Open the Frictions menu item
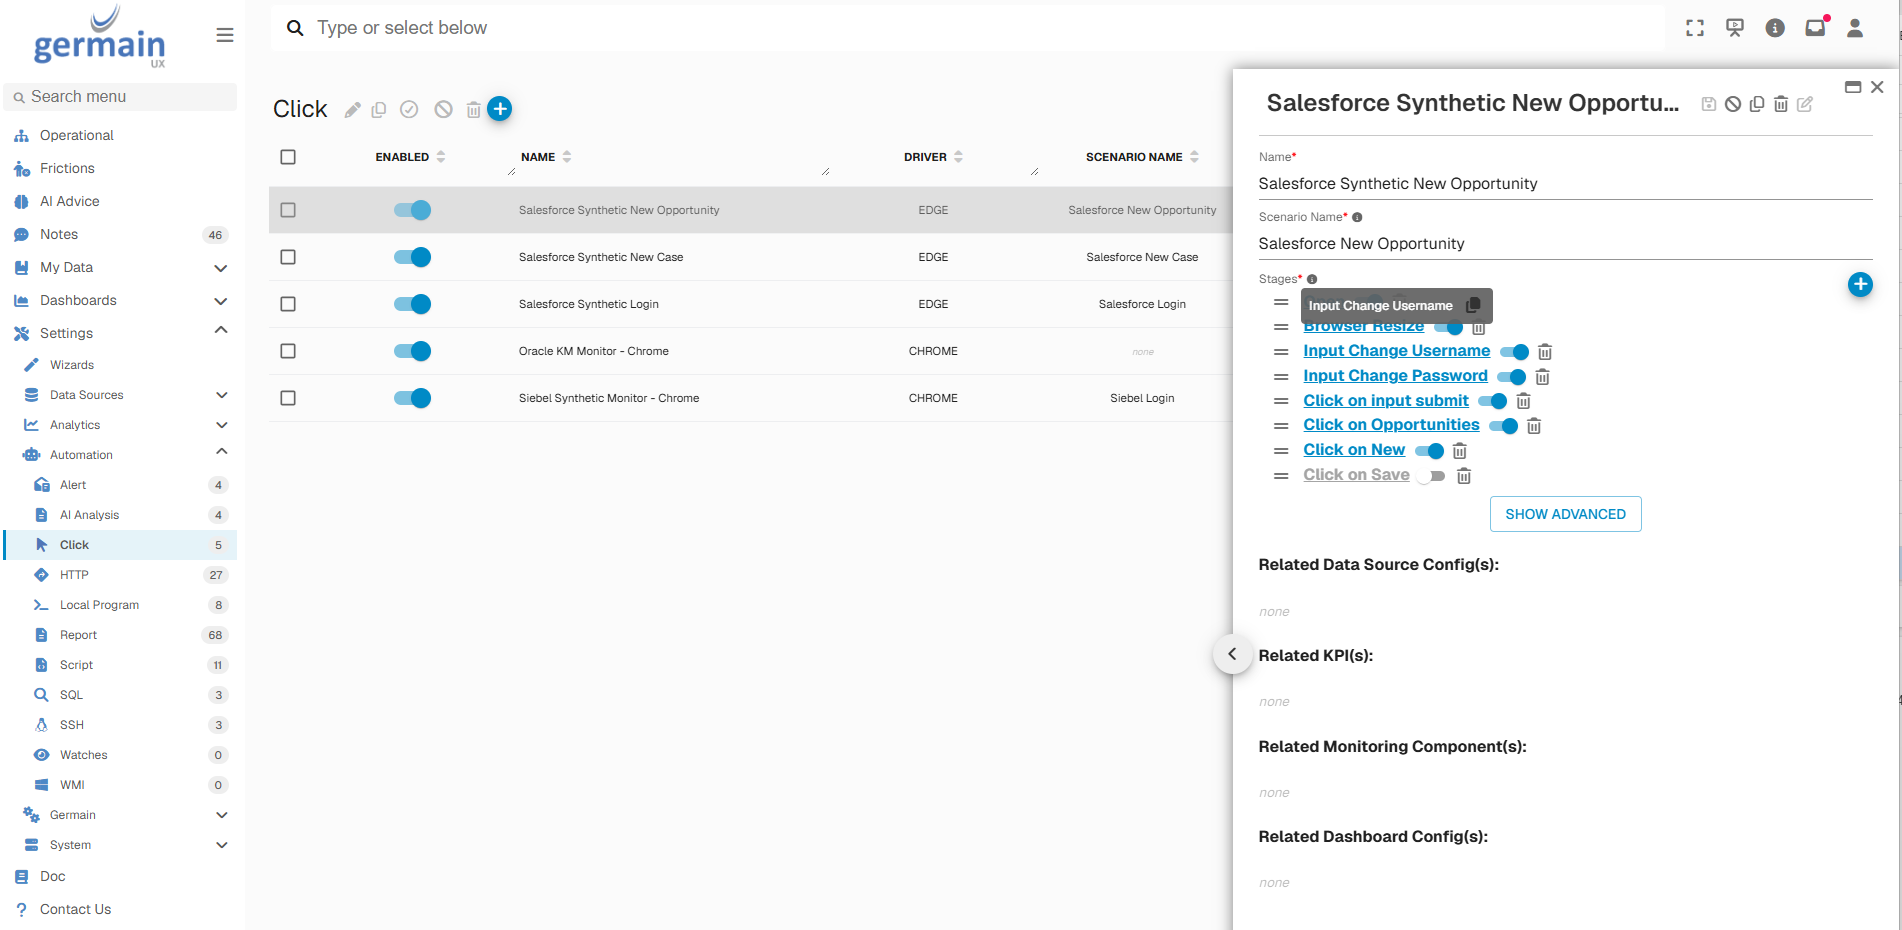This screenshot has width=1902, height=930. tap(67, 168)
